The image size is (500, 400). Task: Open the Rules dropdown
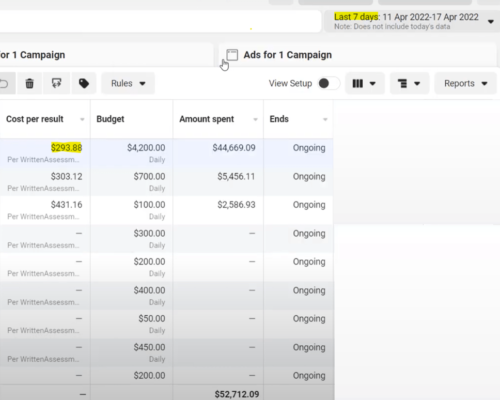click(x=128, y=83)
